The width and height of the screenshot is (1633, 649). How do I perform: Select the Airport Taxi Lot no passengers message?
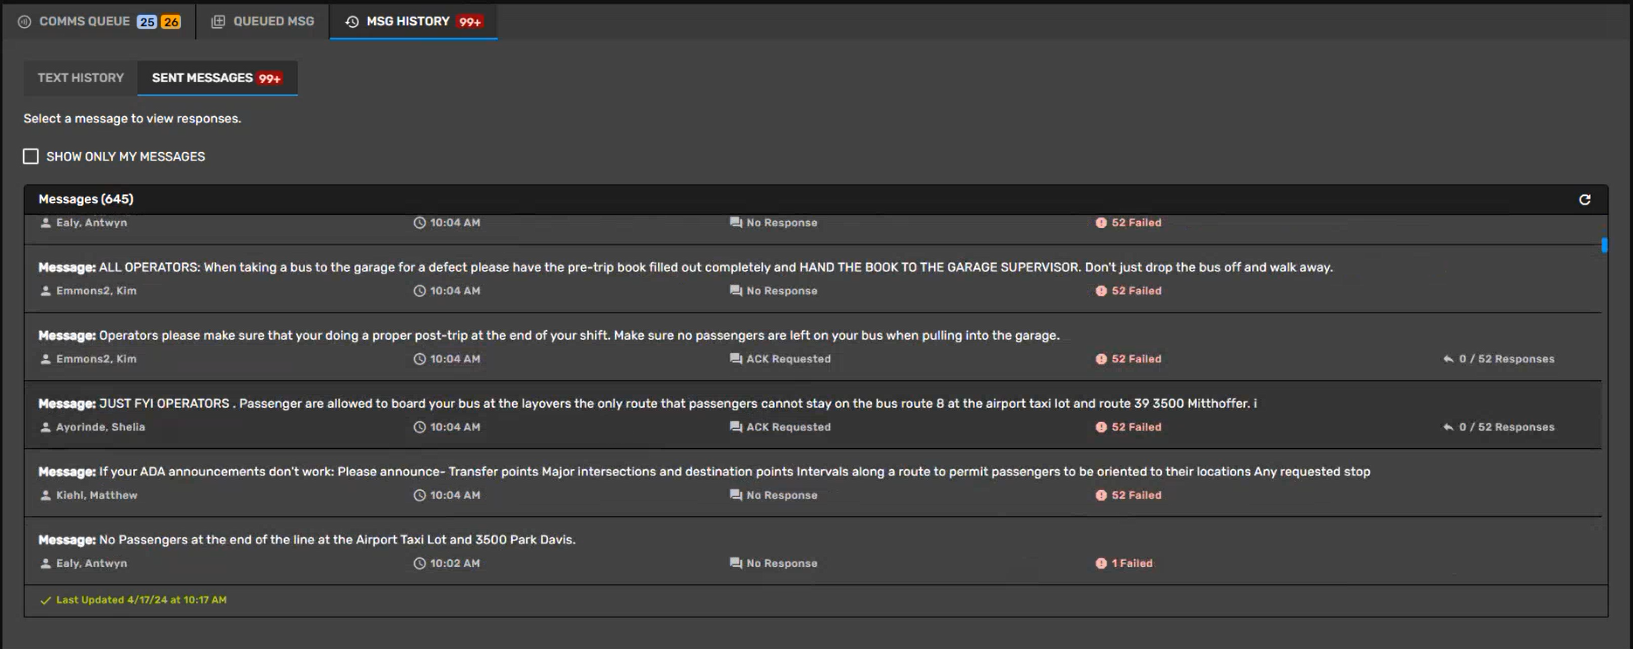pos(336,539)
